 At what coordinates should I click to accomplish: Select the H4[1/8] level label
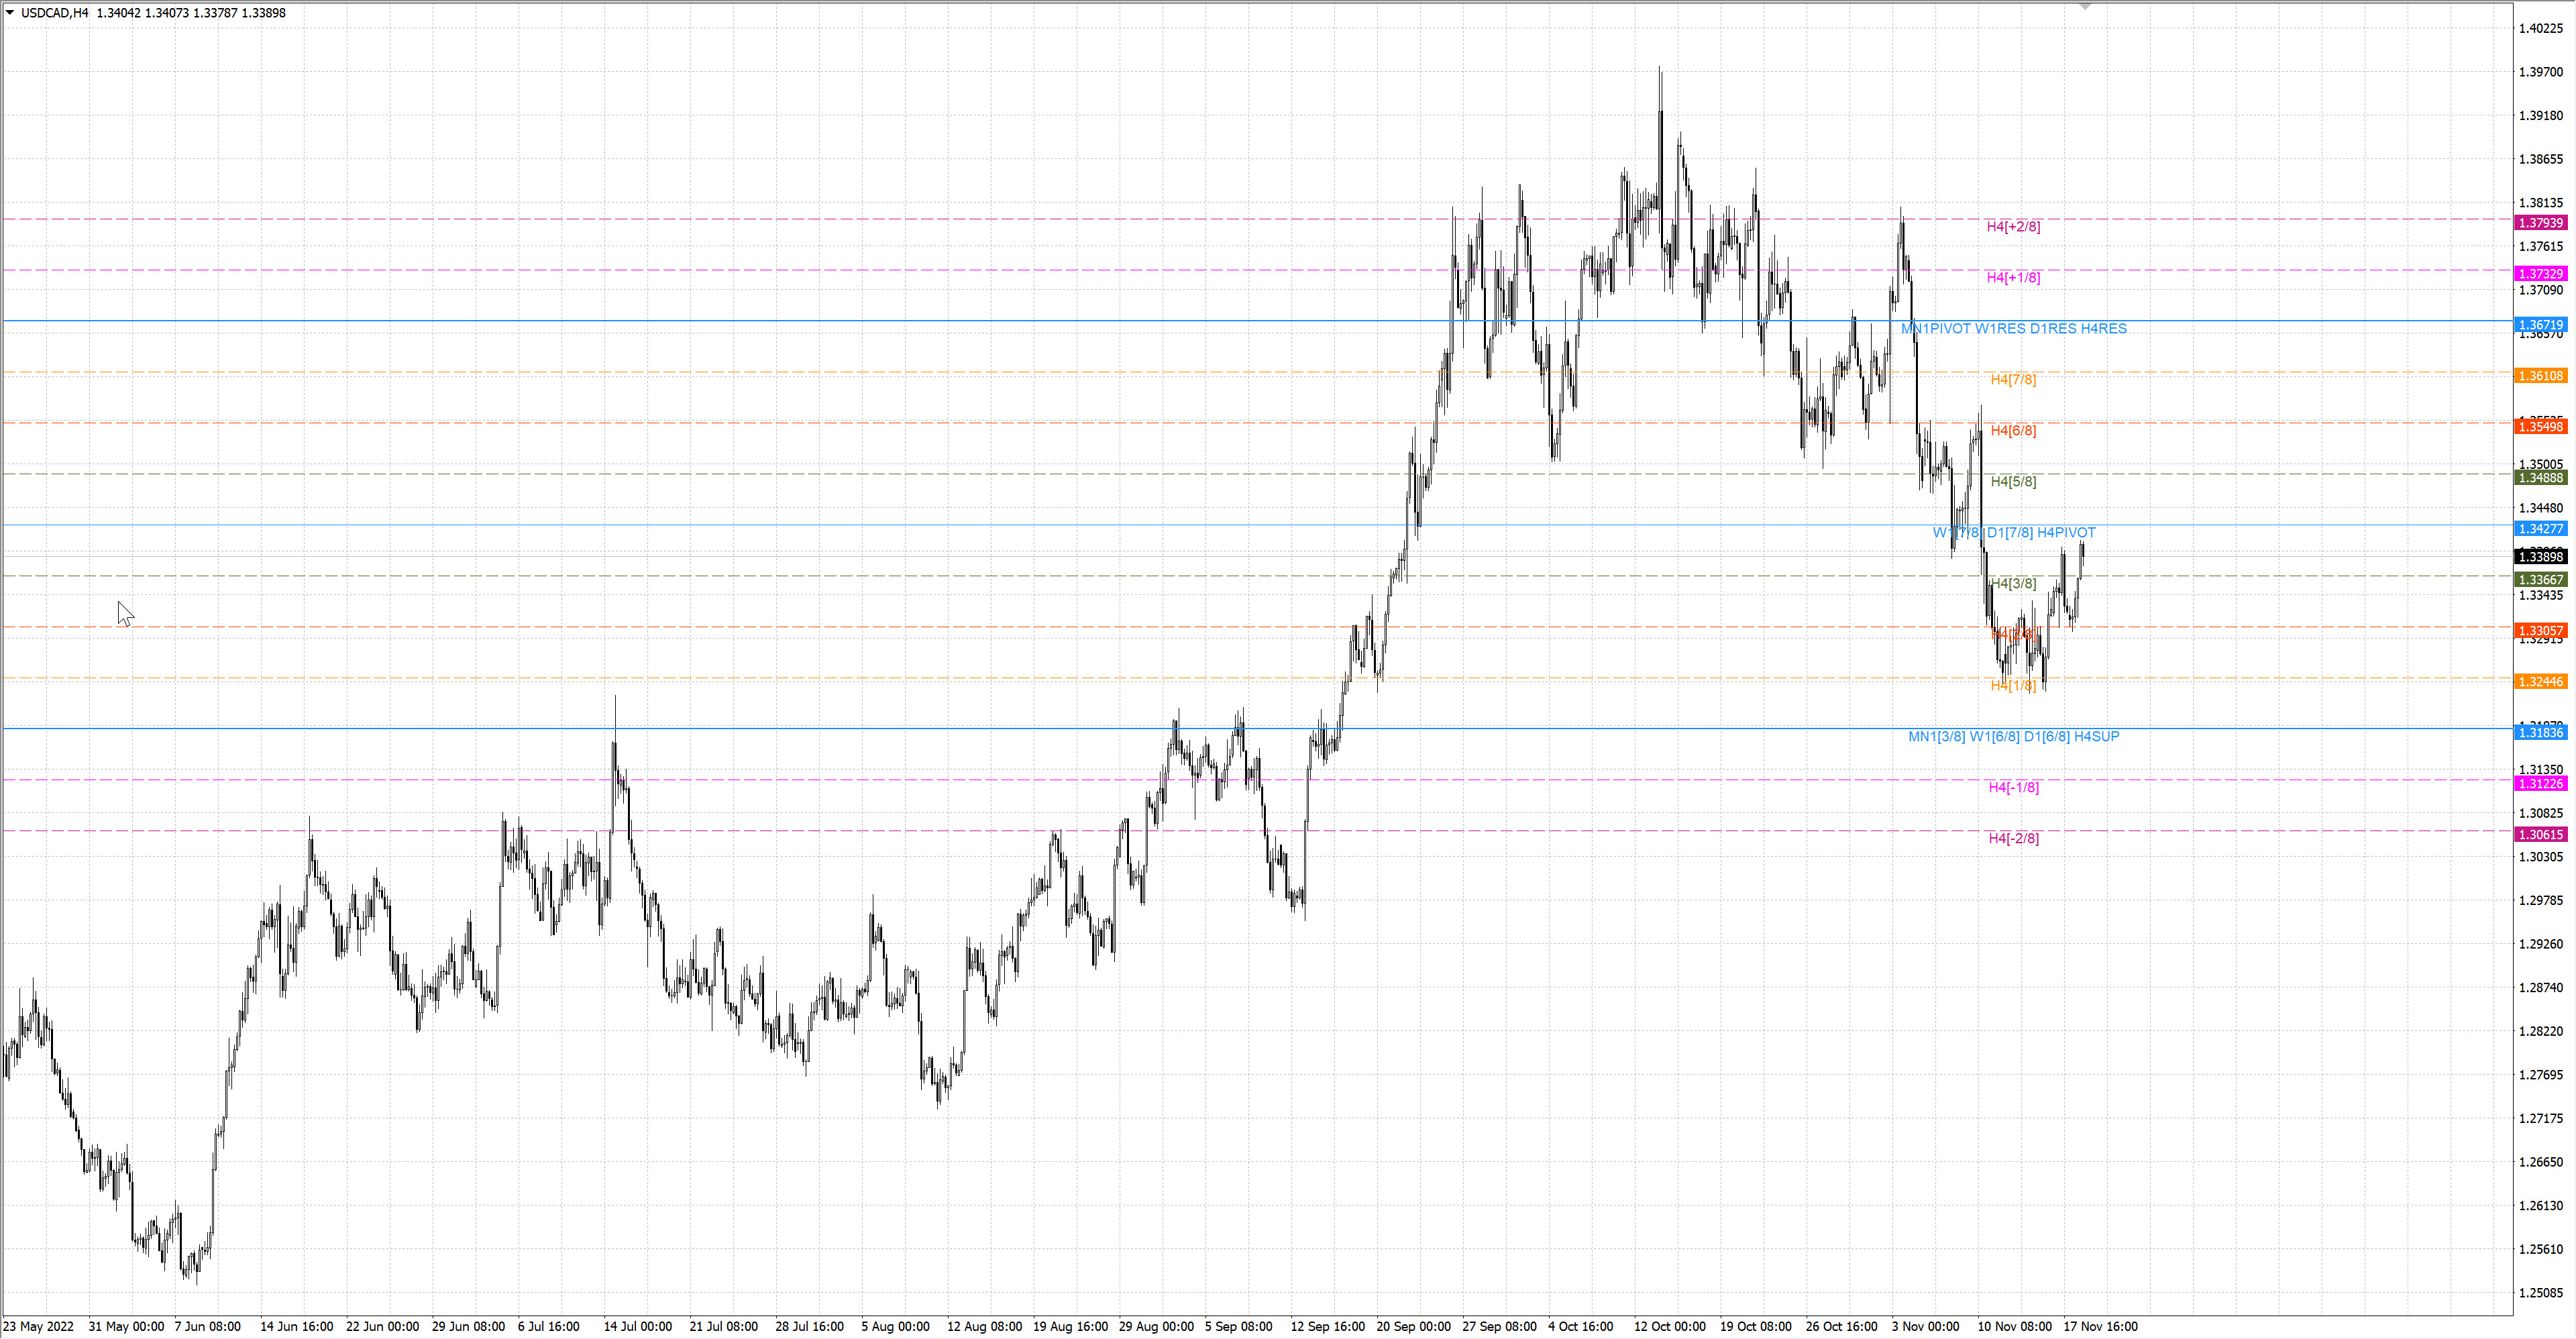pyautogui.click(x=2013, y=686)
